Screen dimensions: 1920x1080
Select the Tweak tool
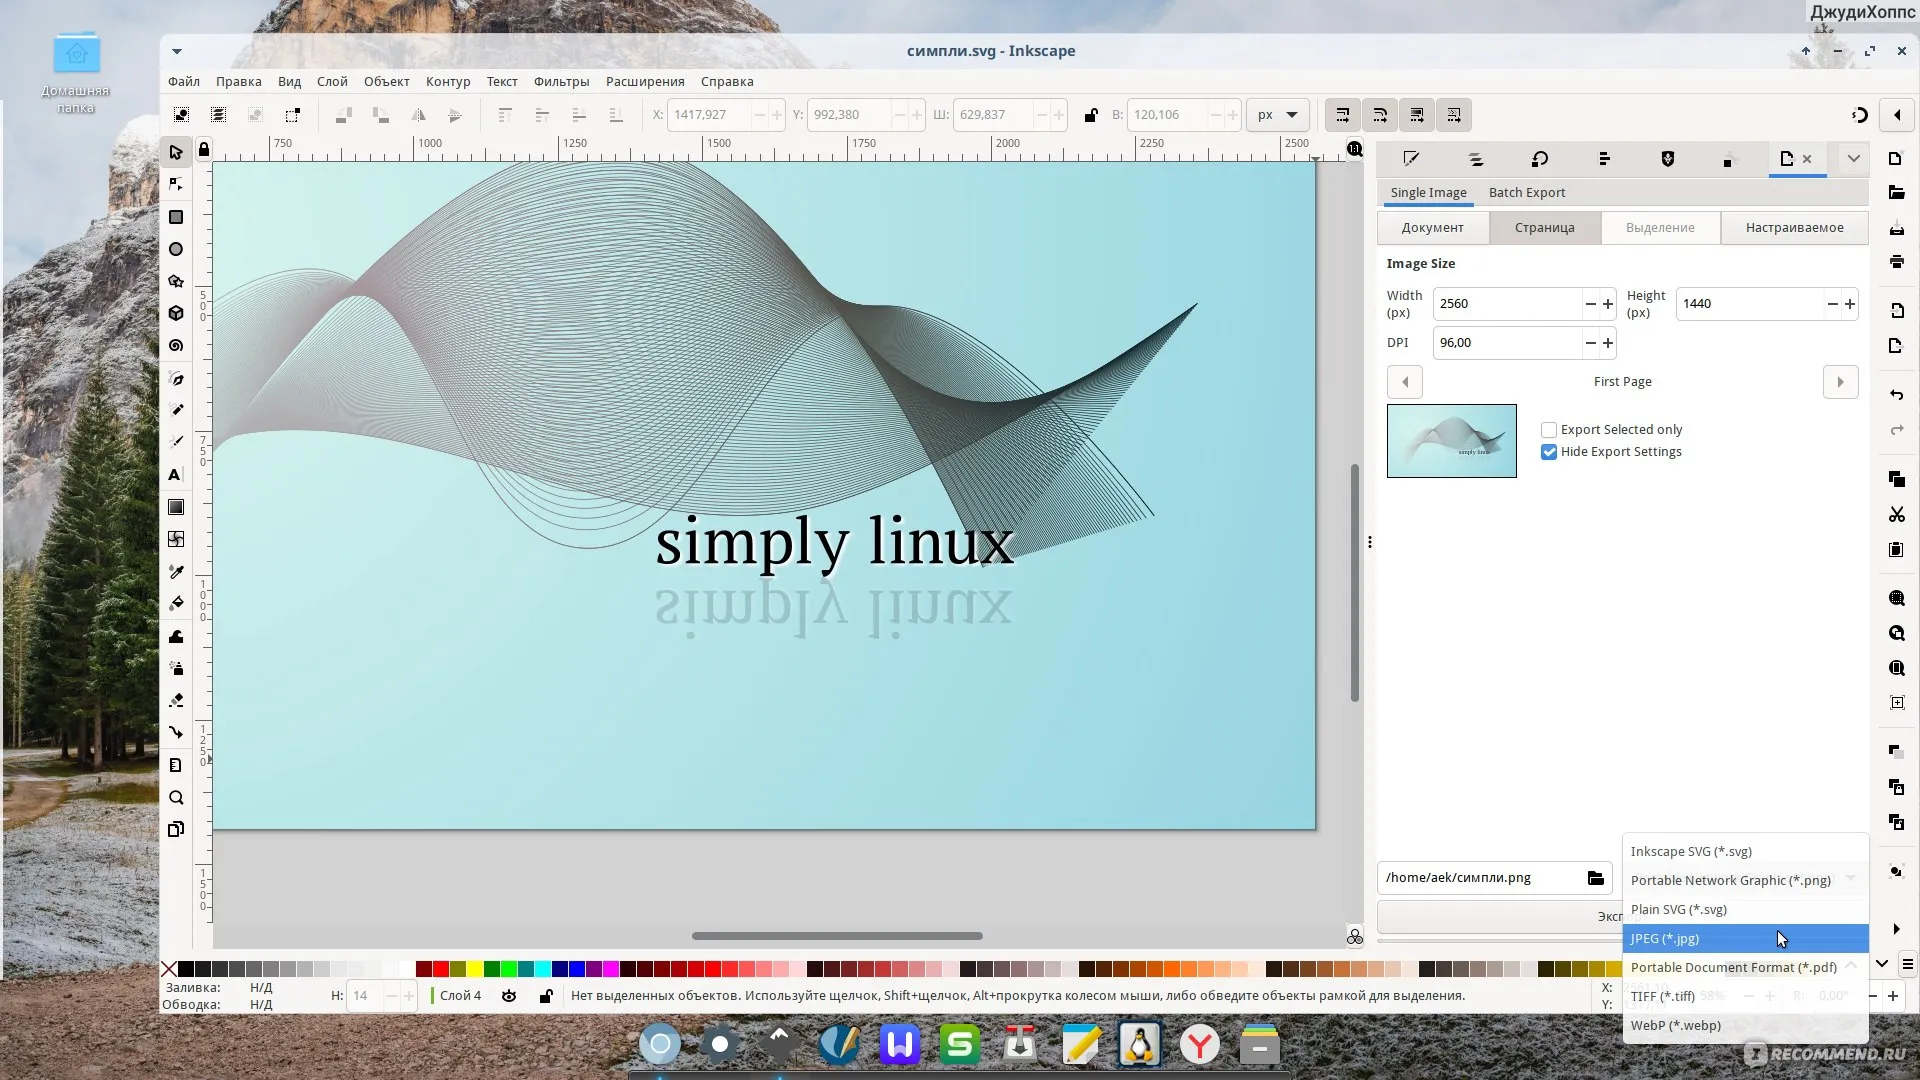tap(176, 636)
